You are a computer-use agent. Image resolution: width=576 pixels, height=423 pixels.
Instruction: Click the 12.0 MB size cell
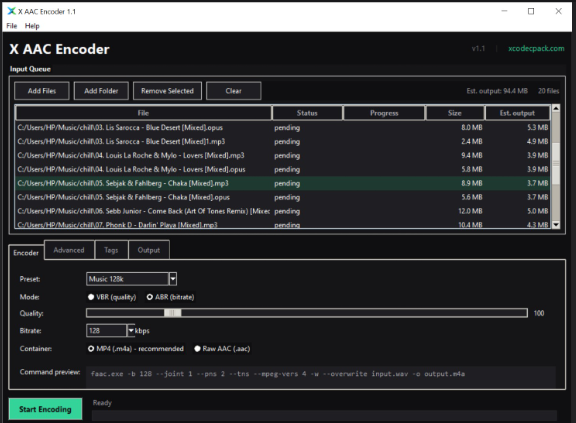coord(470,211)
